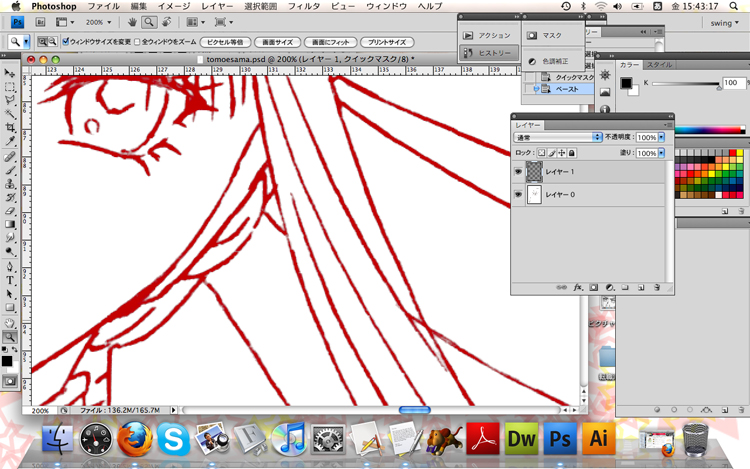Hide レイヤー 0 with its eye icon
Image resolution: width=750 pixels, height=469 pixels.
[518, 195]
